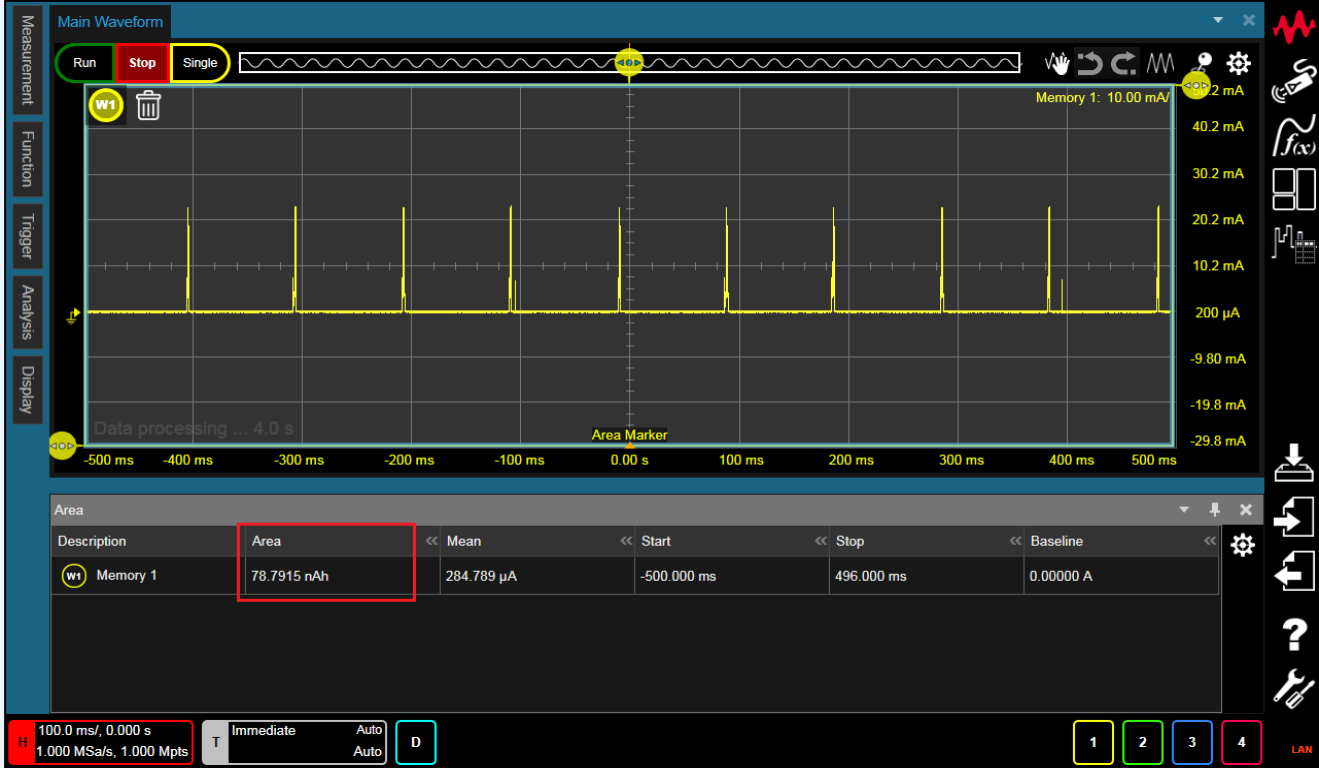The image size is (1319, 768).
Task: Click the Area Marker label on graph
Action: pos(629,435)
